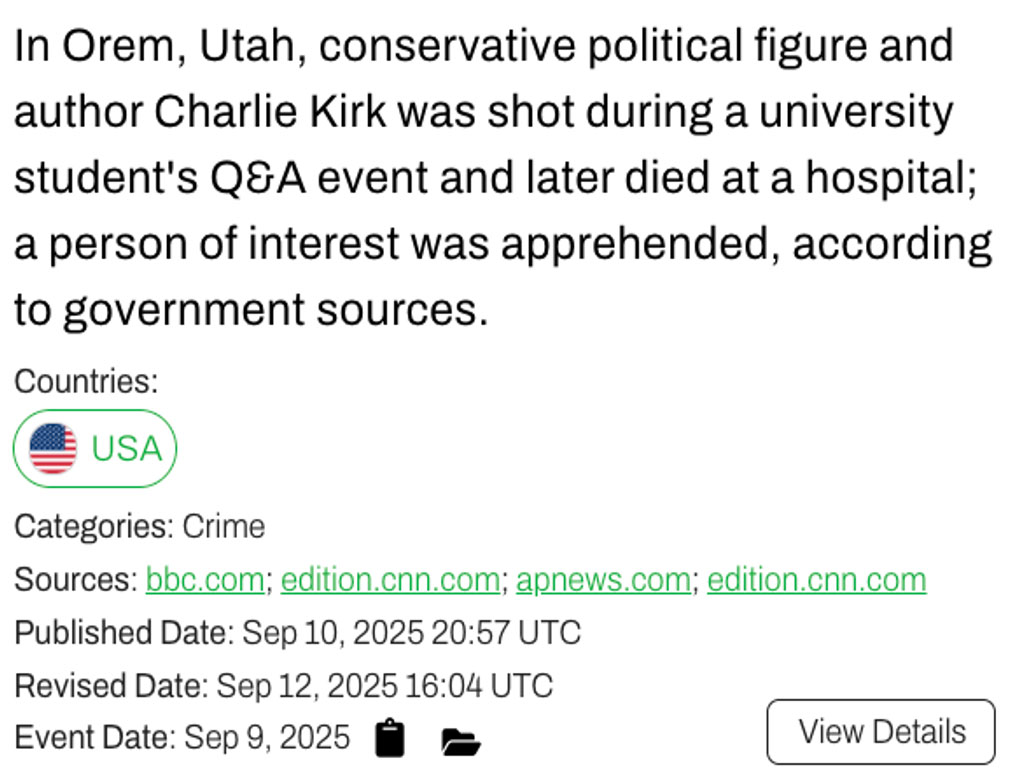Click the American flag icon

(x=53, y=448)
